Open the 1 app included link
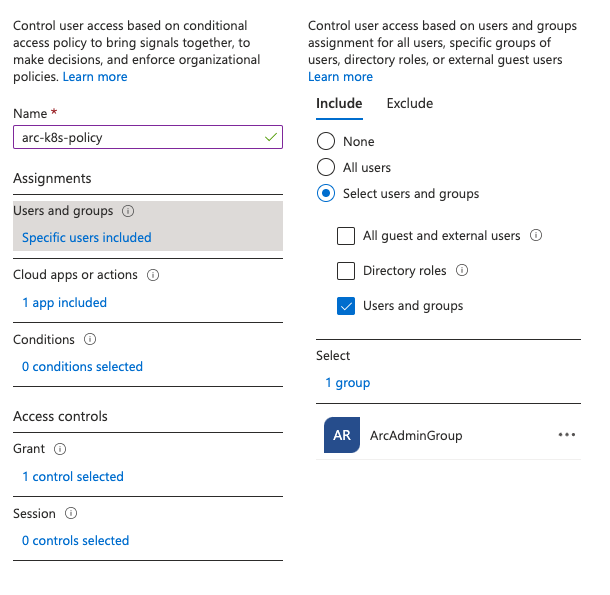The width and height of the screenshot is (610, 595). click(64, 302)
